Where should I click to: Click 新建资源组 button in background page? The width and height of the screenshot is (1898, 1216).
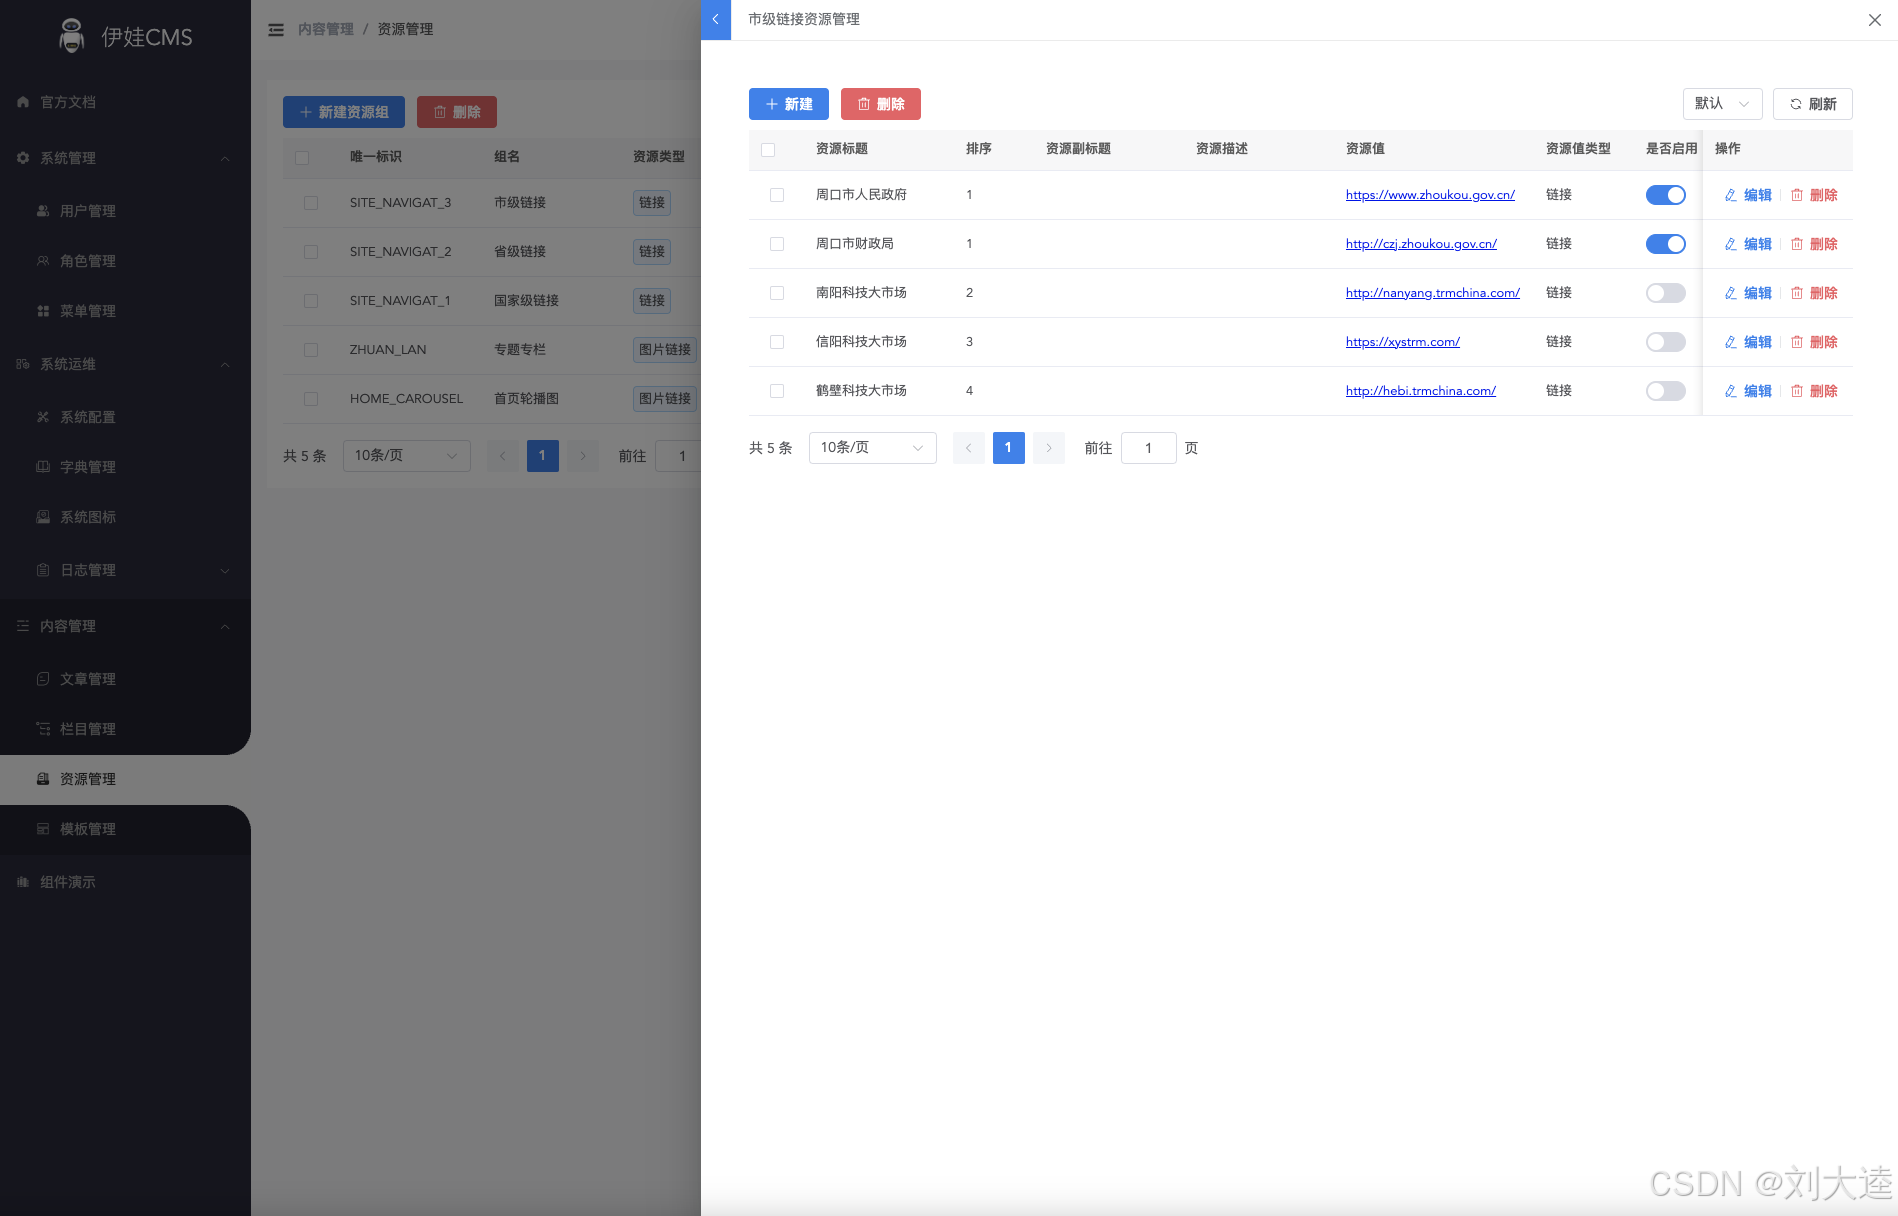coord(344,112)
